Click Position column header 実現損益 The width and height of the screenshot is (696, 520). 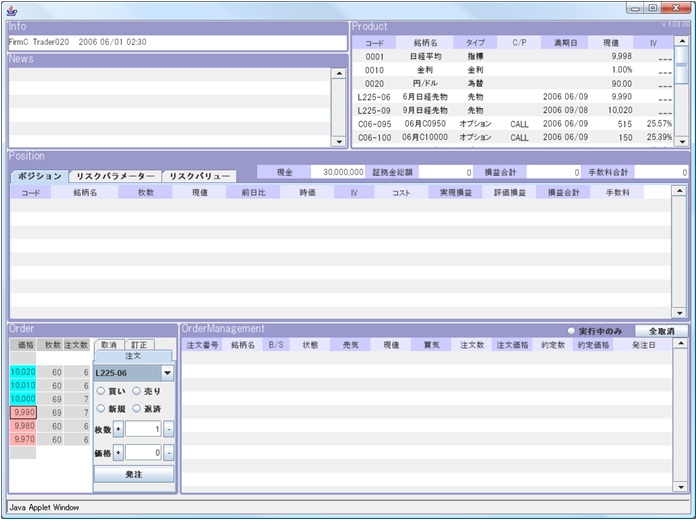(455, 193)
